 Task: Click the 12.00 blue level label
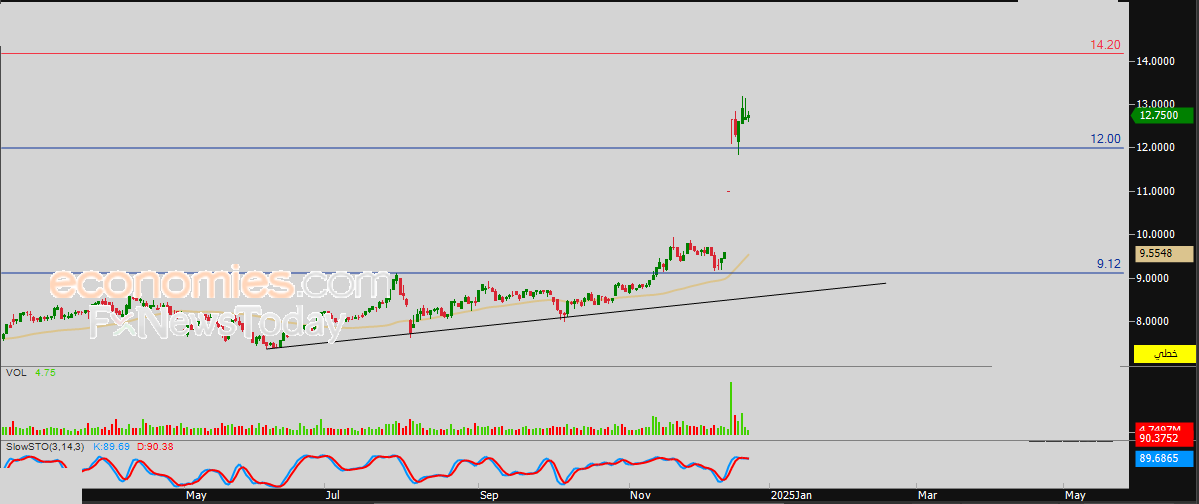(x=1105, y=138)
